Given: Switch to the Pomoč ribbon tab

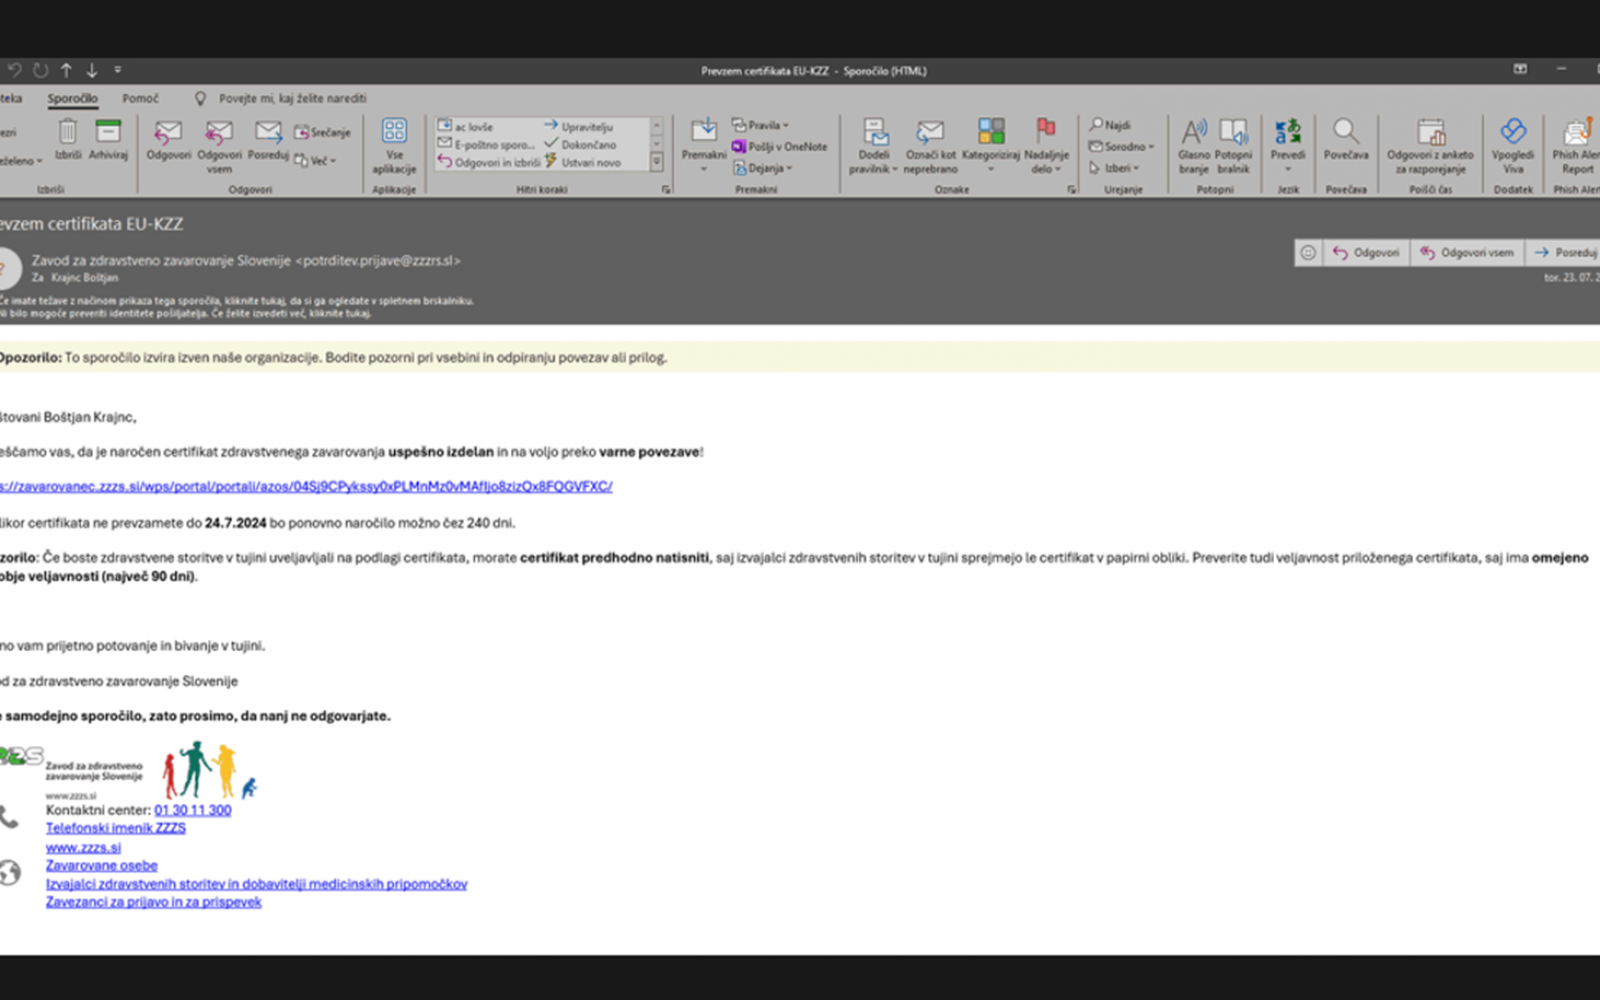Looking at the screenshot, I should point(140,98).
